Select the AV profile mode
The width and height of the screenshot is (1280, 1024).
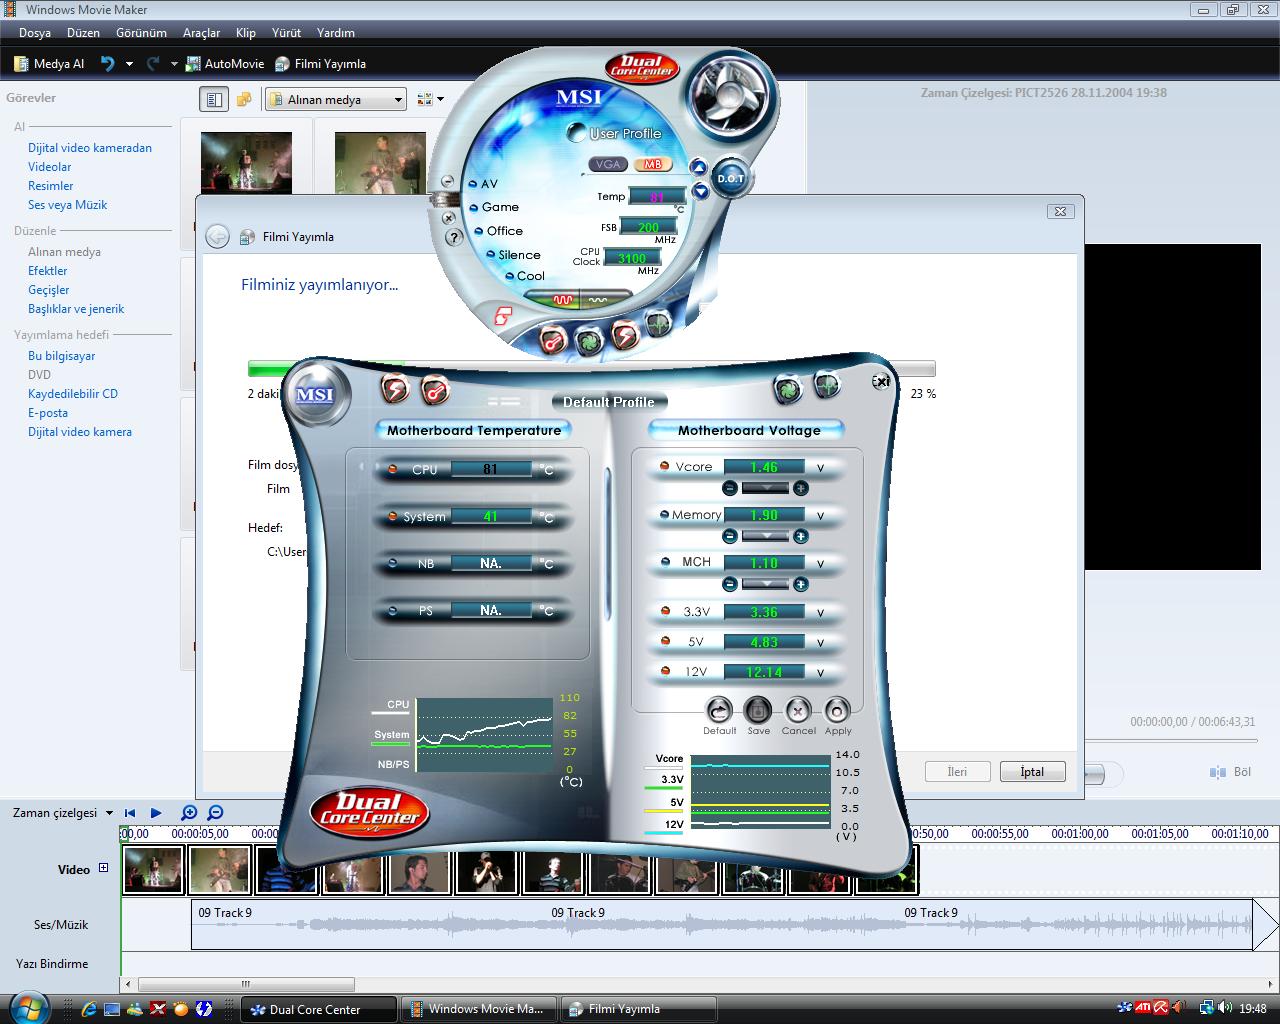point(483,184)
